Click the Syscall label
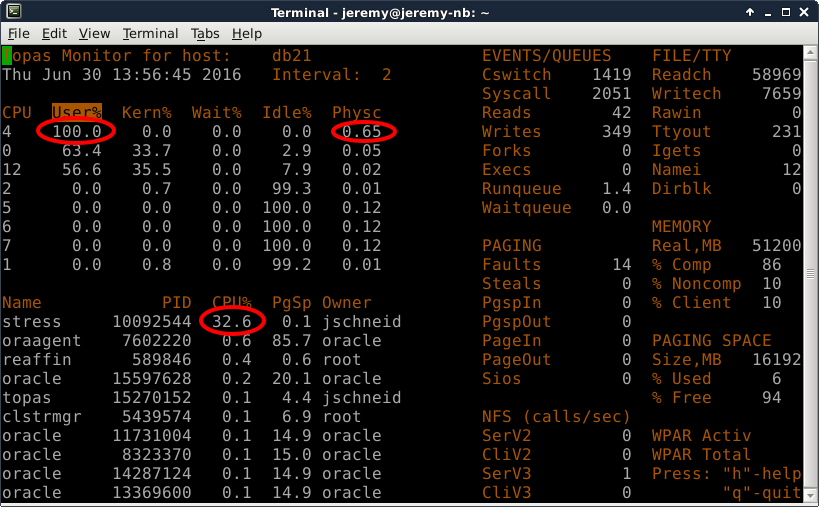The width and height of the screenshot is (819, 507). point(517,93)
